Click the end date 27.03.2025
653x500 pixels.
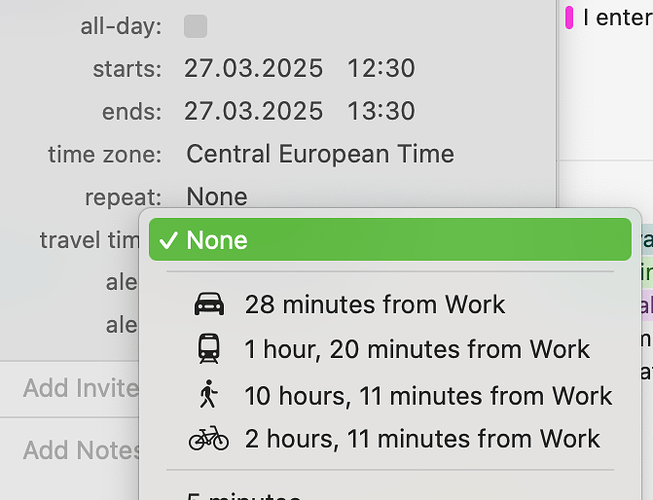click(254, 111)
